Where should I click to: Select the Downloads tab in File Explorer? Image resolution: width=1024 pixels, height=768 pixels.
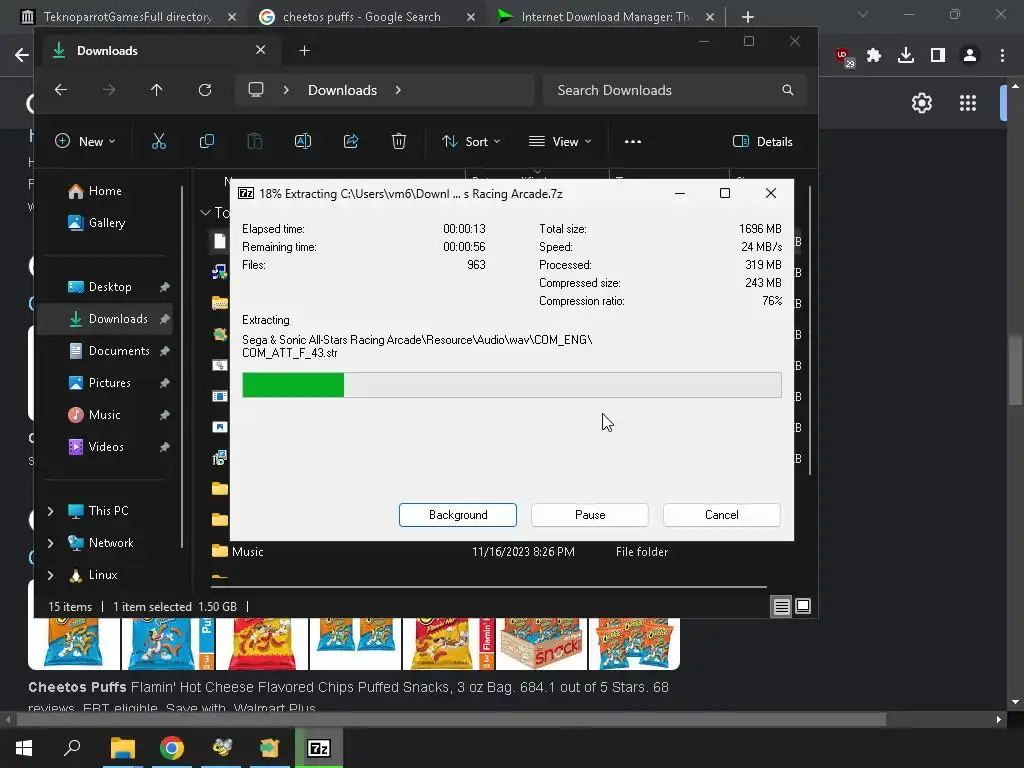[x=161, y=50]
